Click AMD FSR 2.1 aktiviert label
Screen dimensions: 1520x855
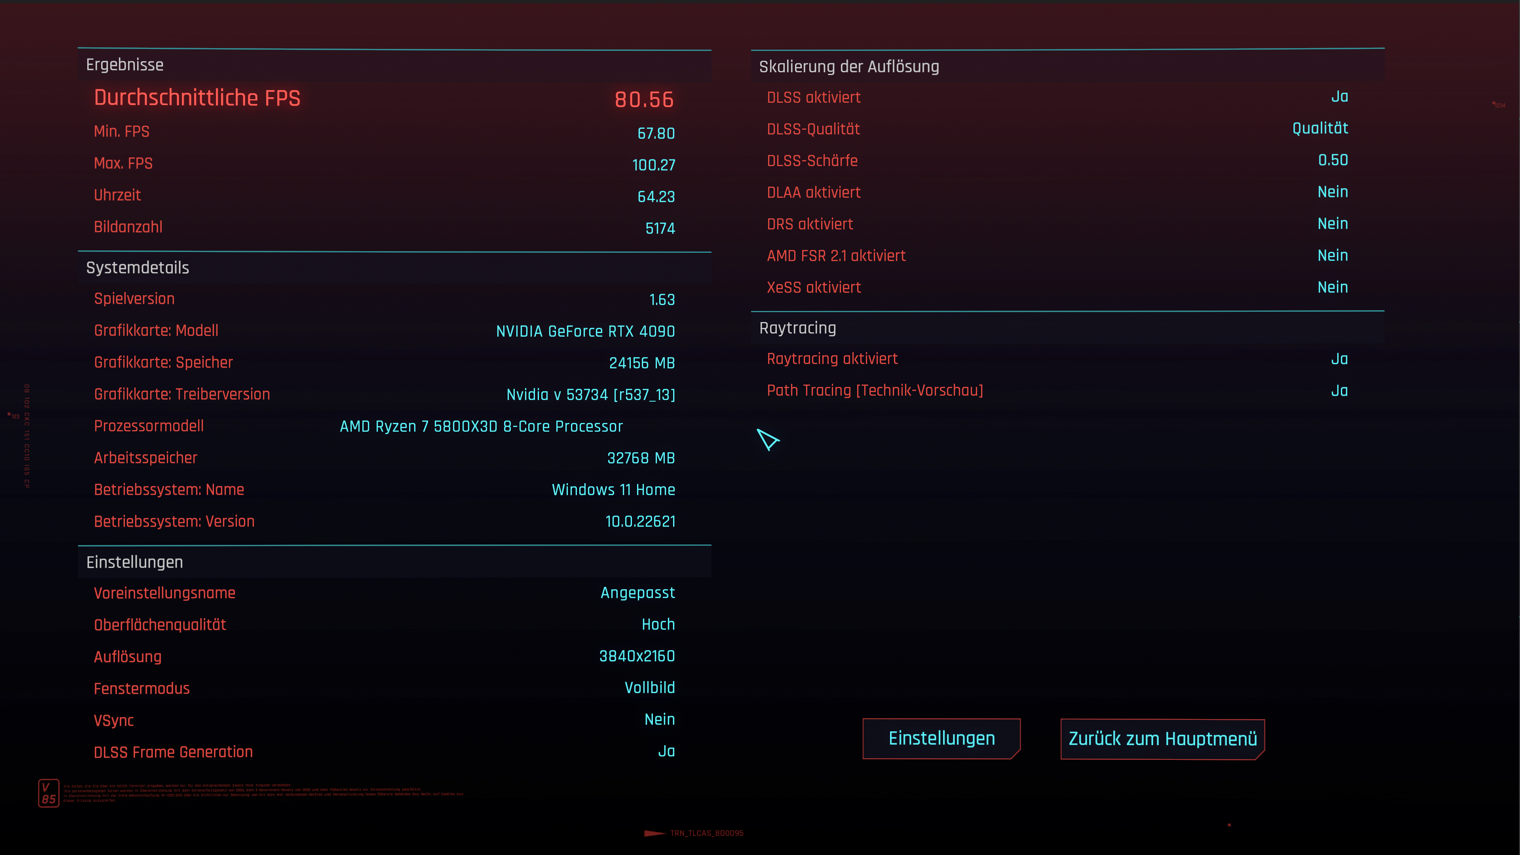[836, 256]
